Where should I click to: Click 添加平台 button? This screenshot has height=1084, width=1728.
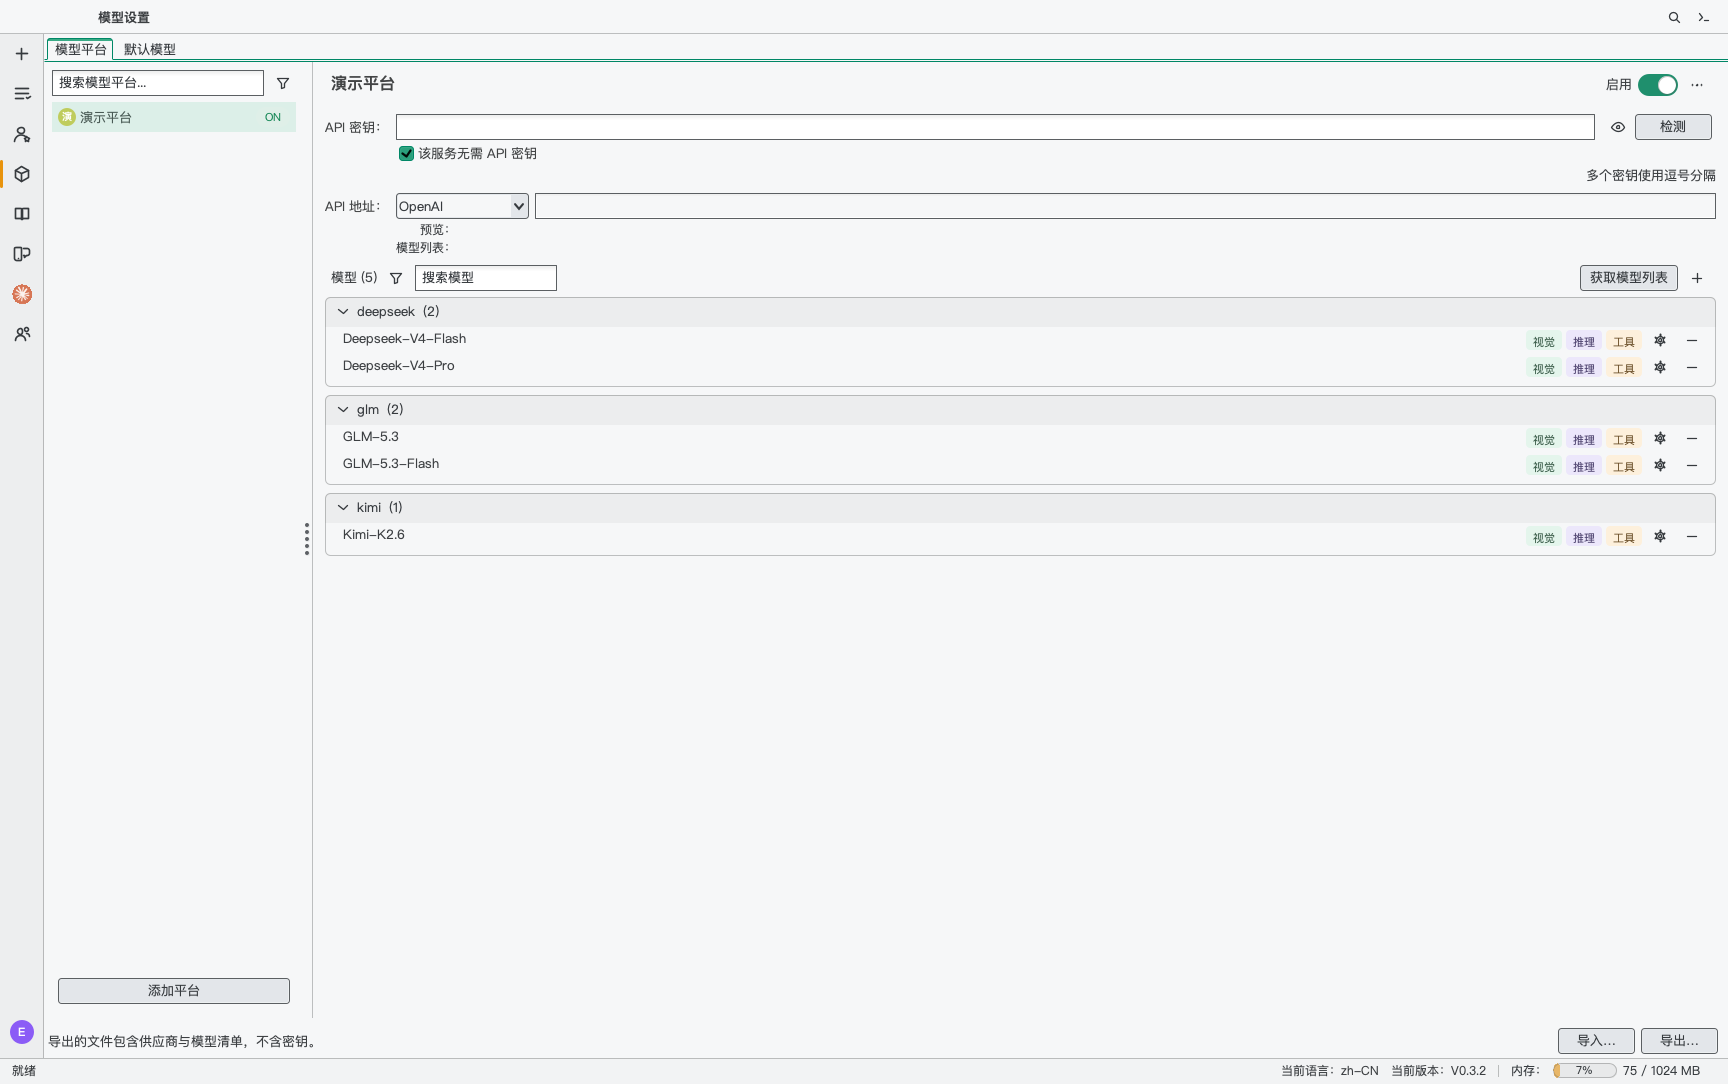coord(174,991)
